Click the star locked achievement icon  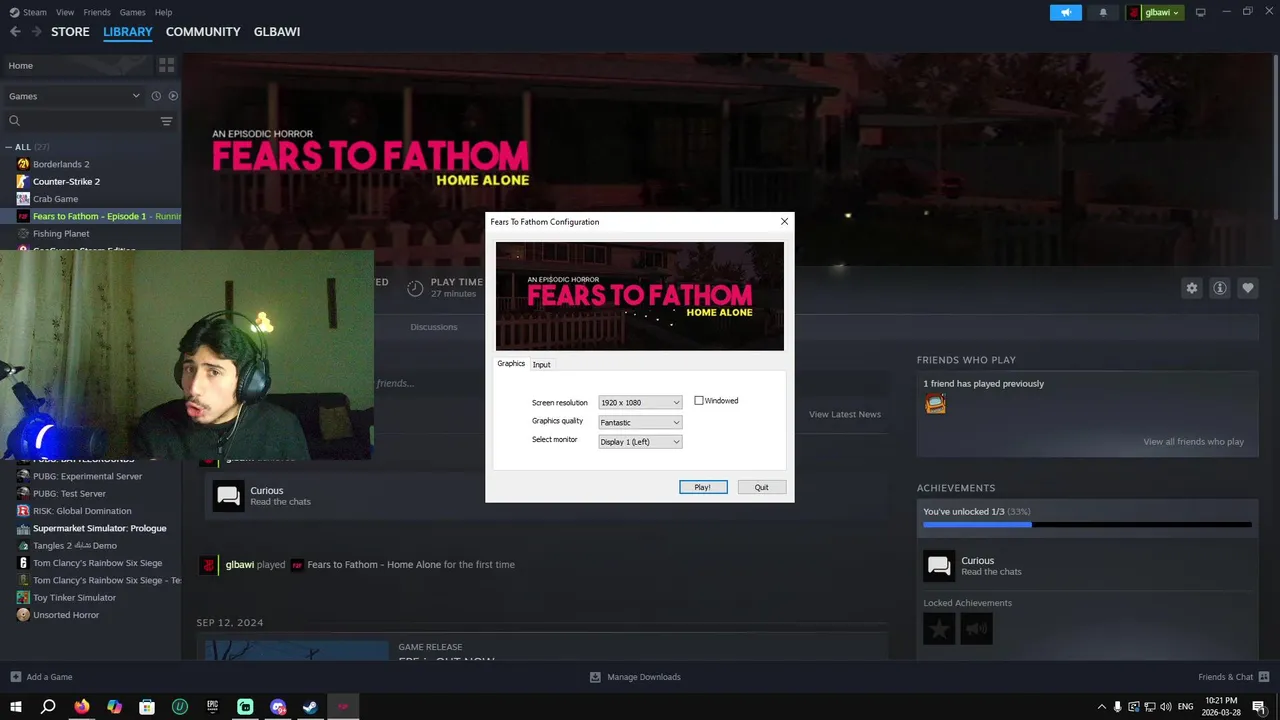pyautogui.click(x=939, y=628)
